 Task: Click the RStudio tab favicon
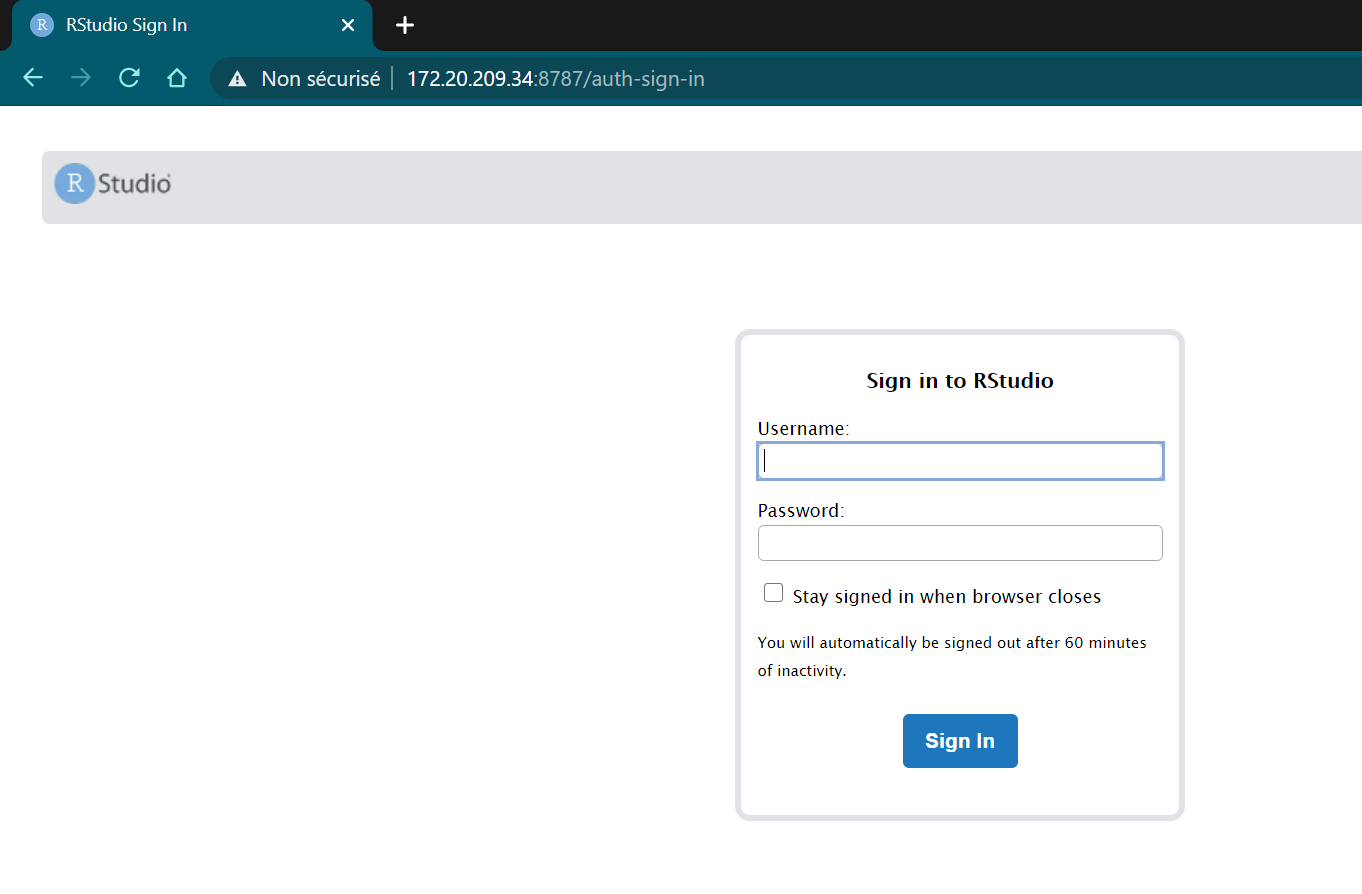tap(42, 25)
